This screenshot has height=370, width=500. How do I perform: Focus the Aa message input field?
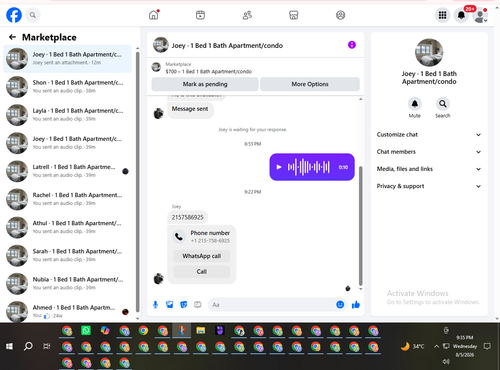272,305
